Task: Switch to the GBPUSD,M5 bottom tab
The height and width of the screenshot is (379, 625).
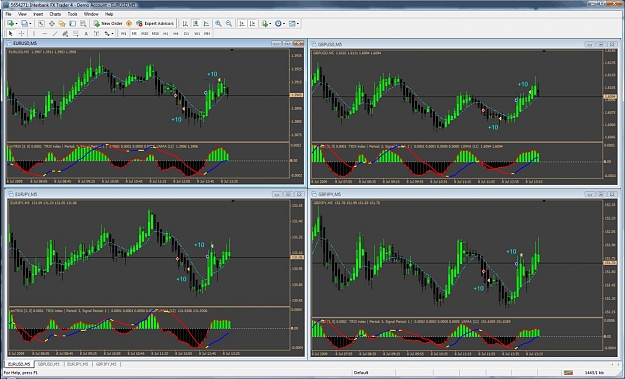Action: (x=49, y=364)
